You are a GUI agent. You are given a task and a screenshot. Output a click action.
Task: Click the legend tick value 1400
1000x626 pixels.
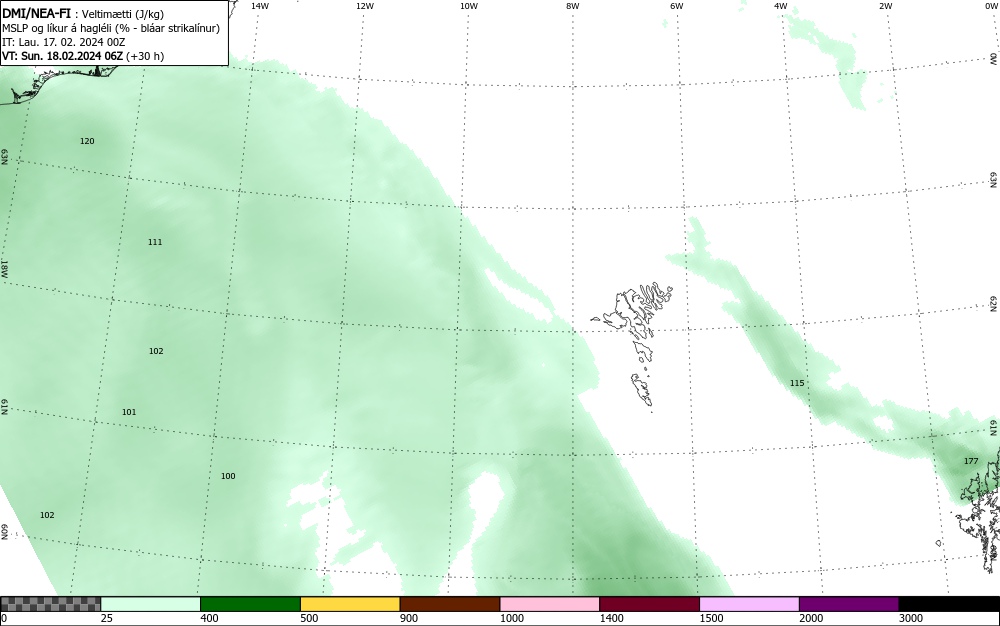(x=612, y=618)
